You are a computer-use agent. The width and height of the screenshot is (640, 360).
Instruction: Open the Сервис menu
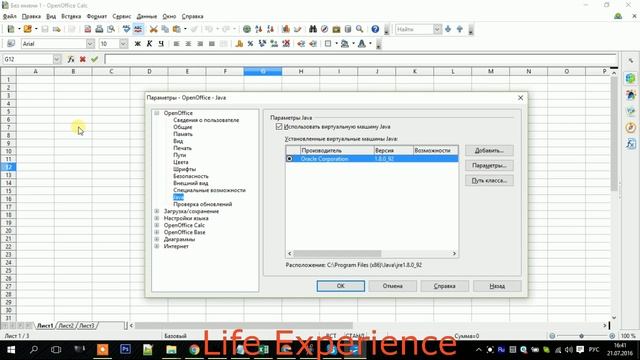(x=122, y=16)
